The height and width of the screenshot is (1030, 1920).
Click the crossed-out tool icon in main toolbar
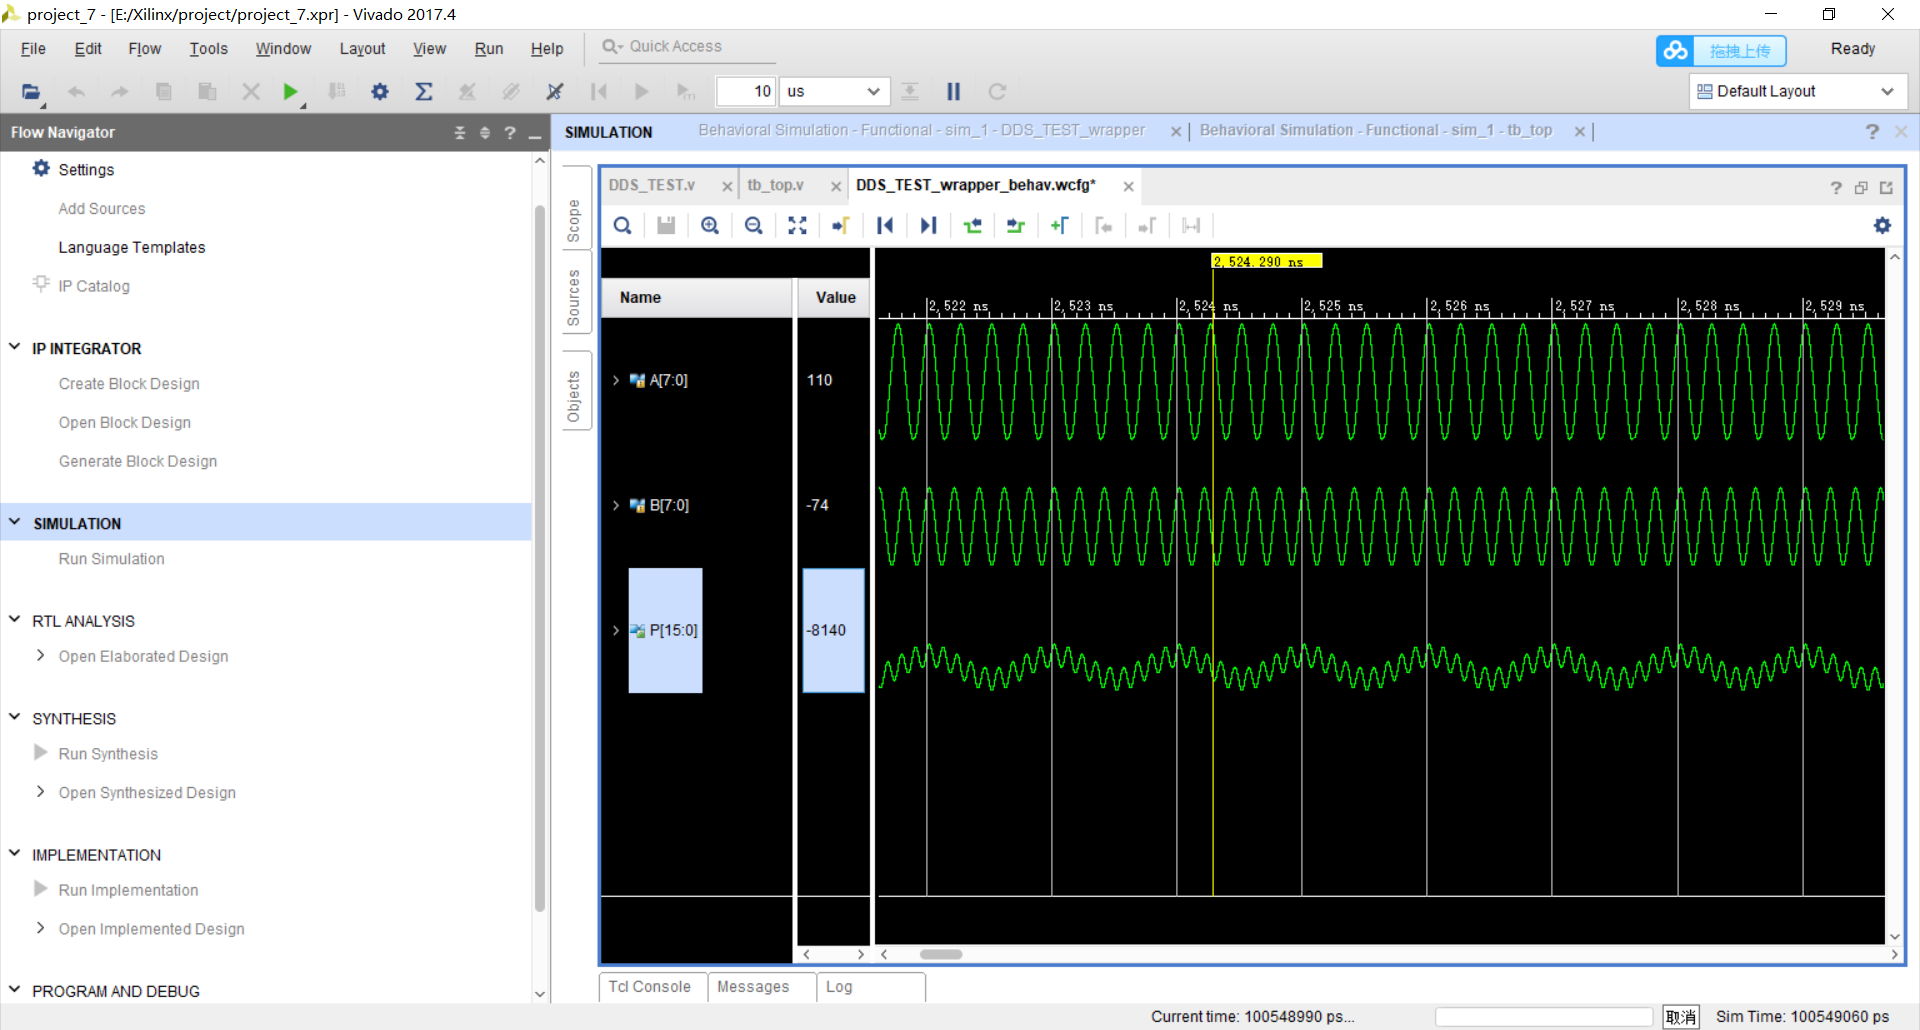click(x=555, y=92)
